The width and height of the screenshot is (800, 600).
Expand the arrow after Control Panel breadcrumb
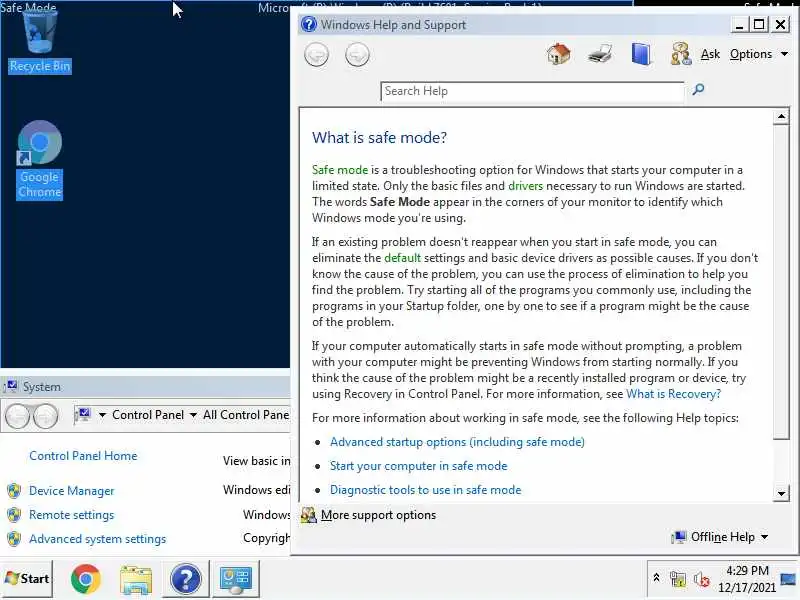coord(193,415)
